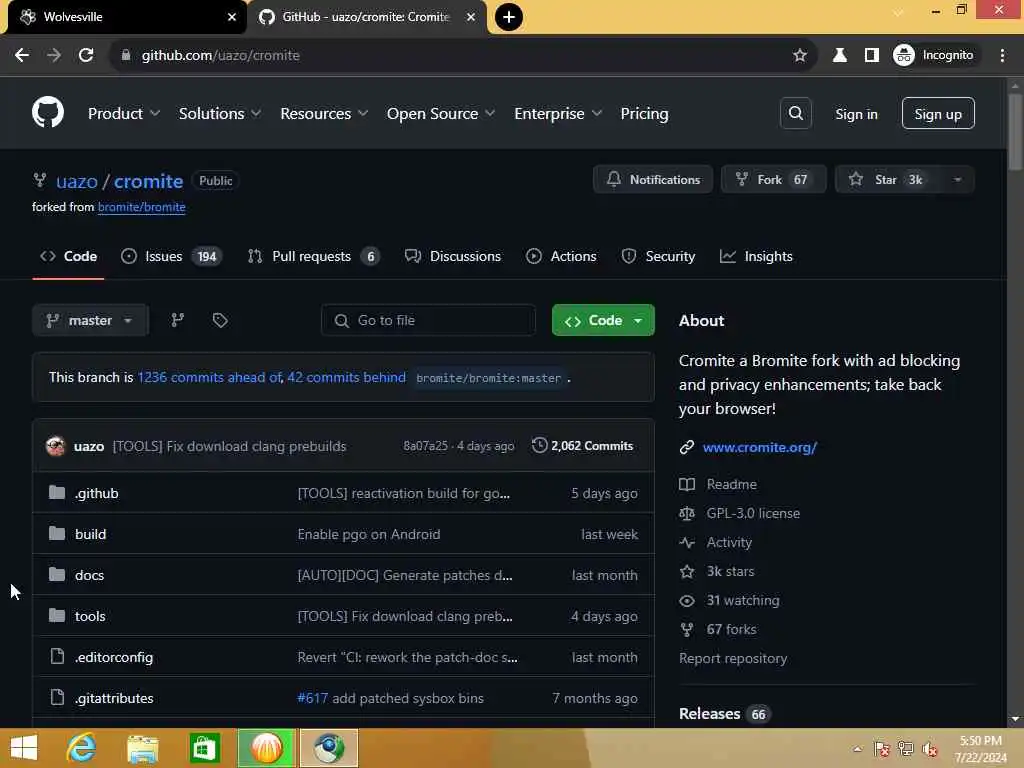This screenshot has height=768, width=1024.
Task: Open the Star lists dropdown arrow
Action: pyautogui.click(x=957, y=180)
